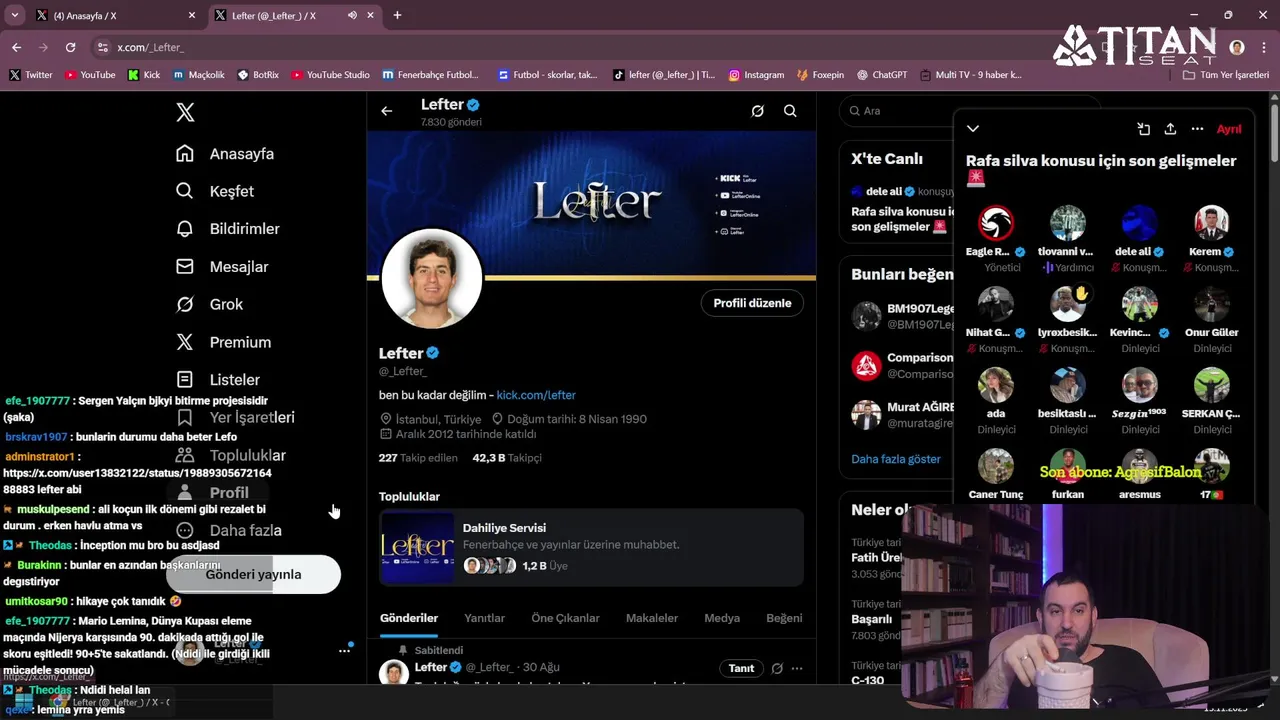Open the Dahiliye Servisi community card
1280x720 pixels.
pos(591,547)
